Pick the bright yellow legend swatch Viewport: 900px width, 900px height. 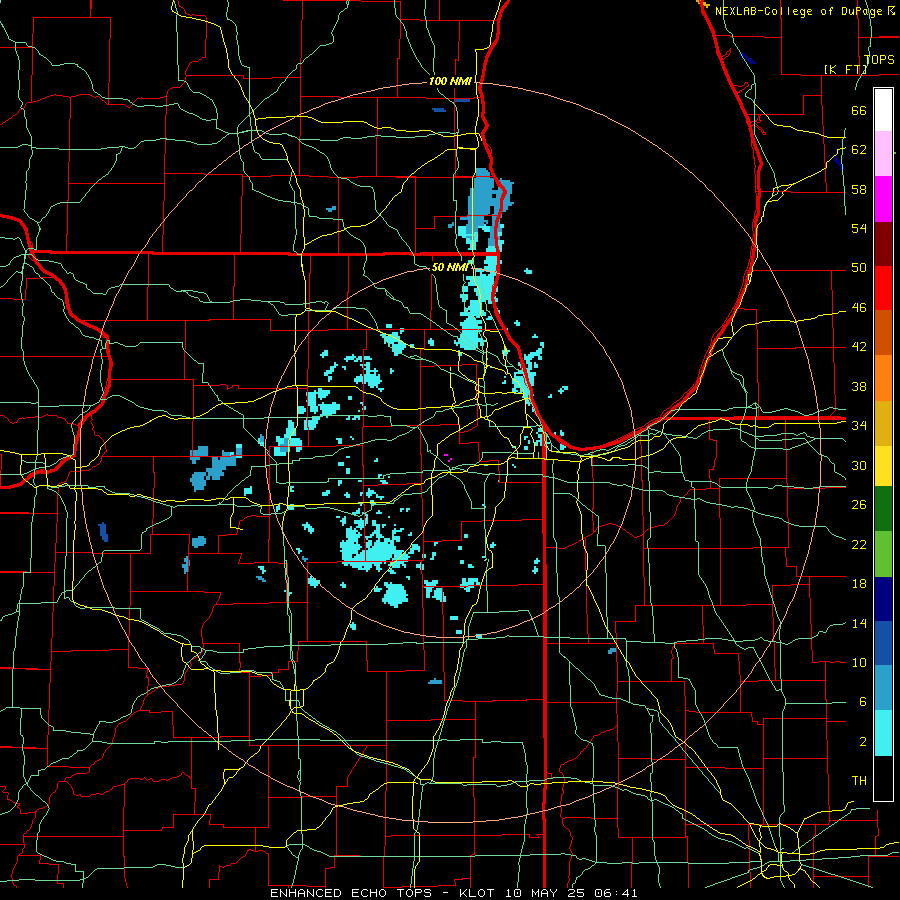[x=883, y=465]
